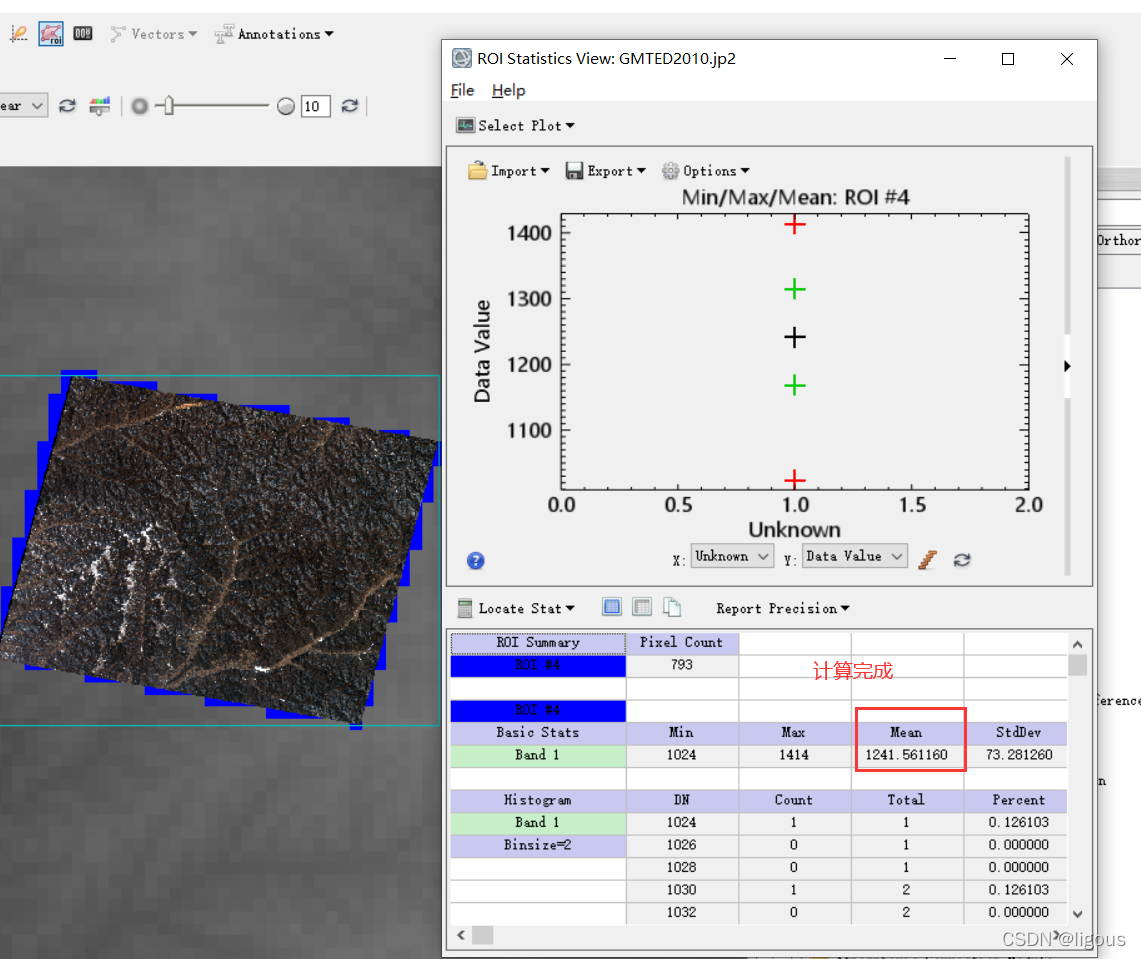The height and width of the screenshot is (959, 1141).
Task: Focus the sharpen value field showing 10
Action: click(315, 107)
